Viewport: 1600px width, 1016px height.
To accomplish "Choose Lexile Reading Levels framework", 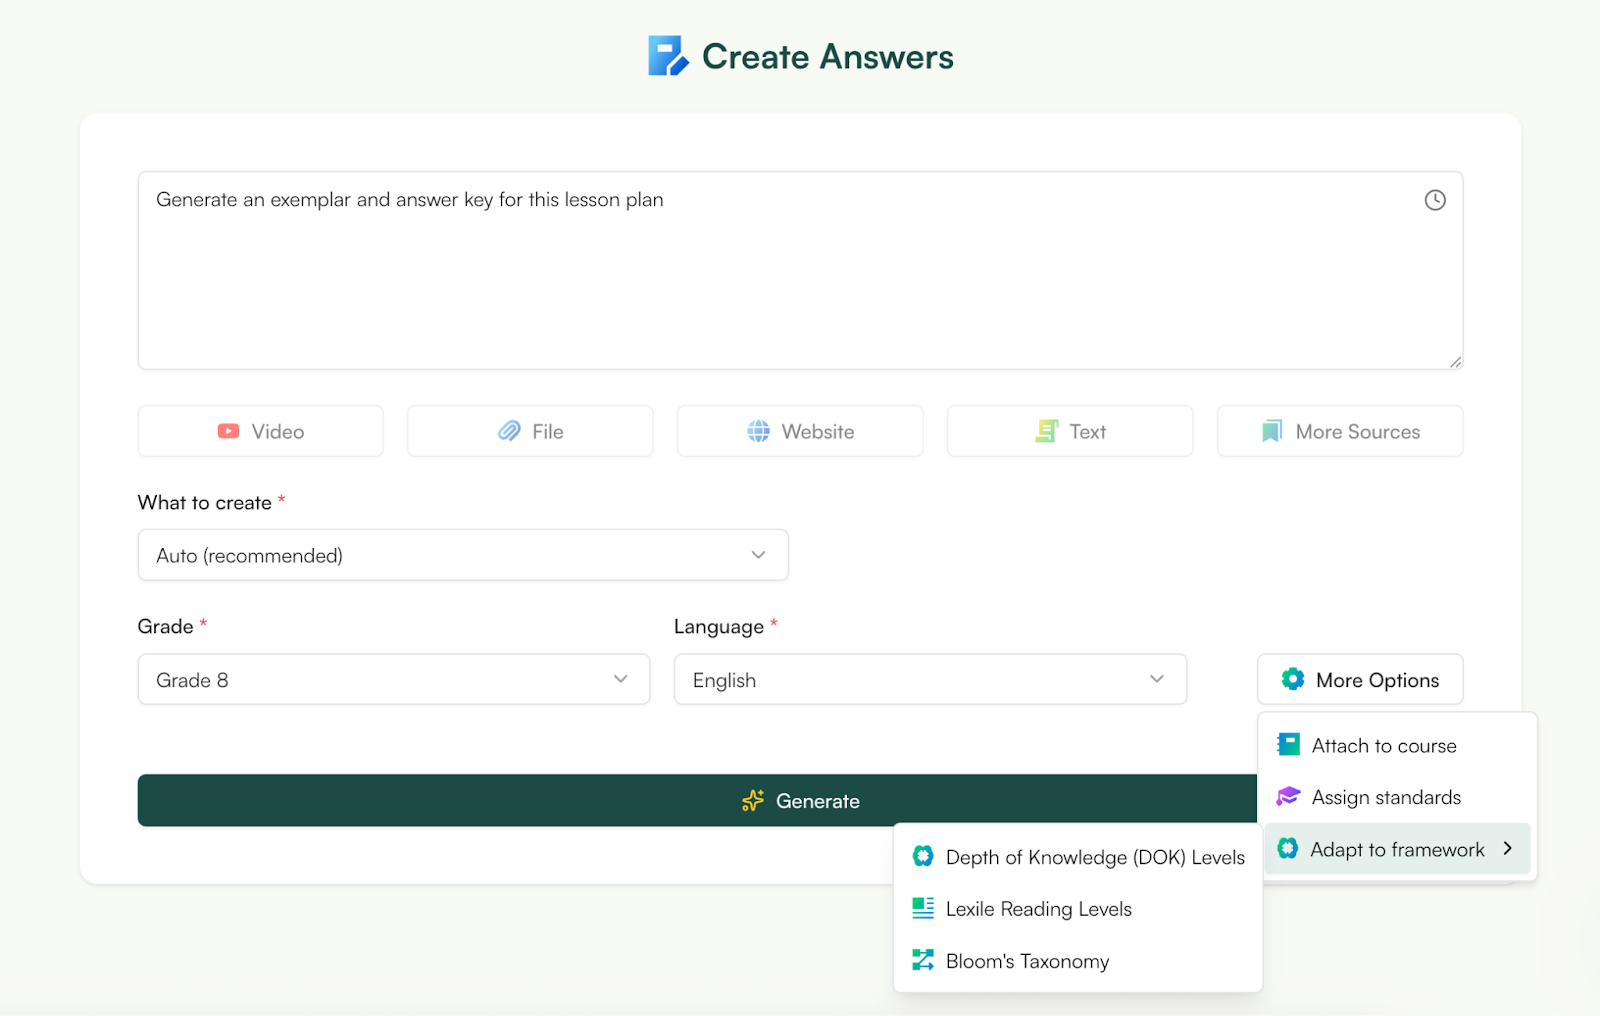I will [x=1038, y=908].
